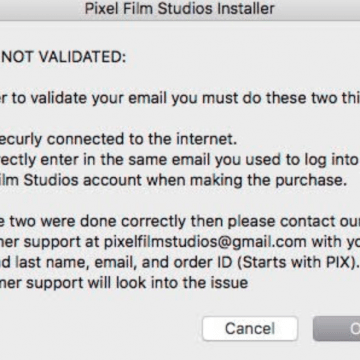Click the Cancel button
The width and height of the screenshot is (360, 360).
point(250,329)
